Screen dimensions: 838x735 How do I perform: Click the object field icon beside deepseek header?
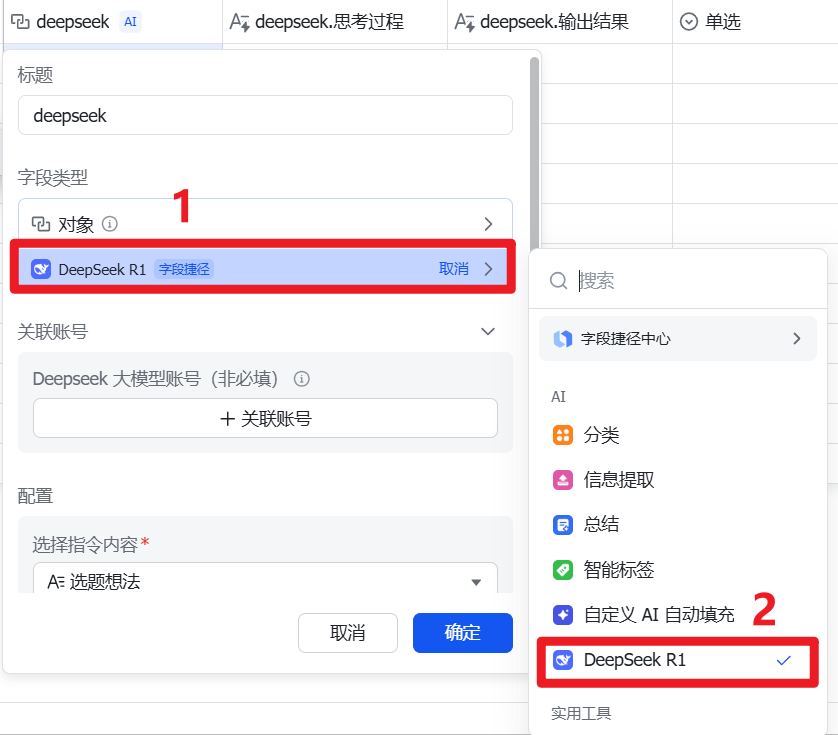(x=20, y=22)
